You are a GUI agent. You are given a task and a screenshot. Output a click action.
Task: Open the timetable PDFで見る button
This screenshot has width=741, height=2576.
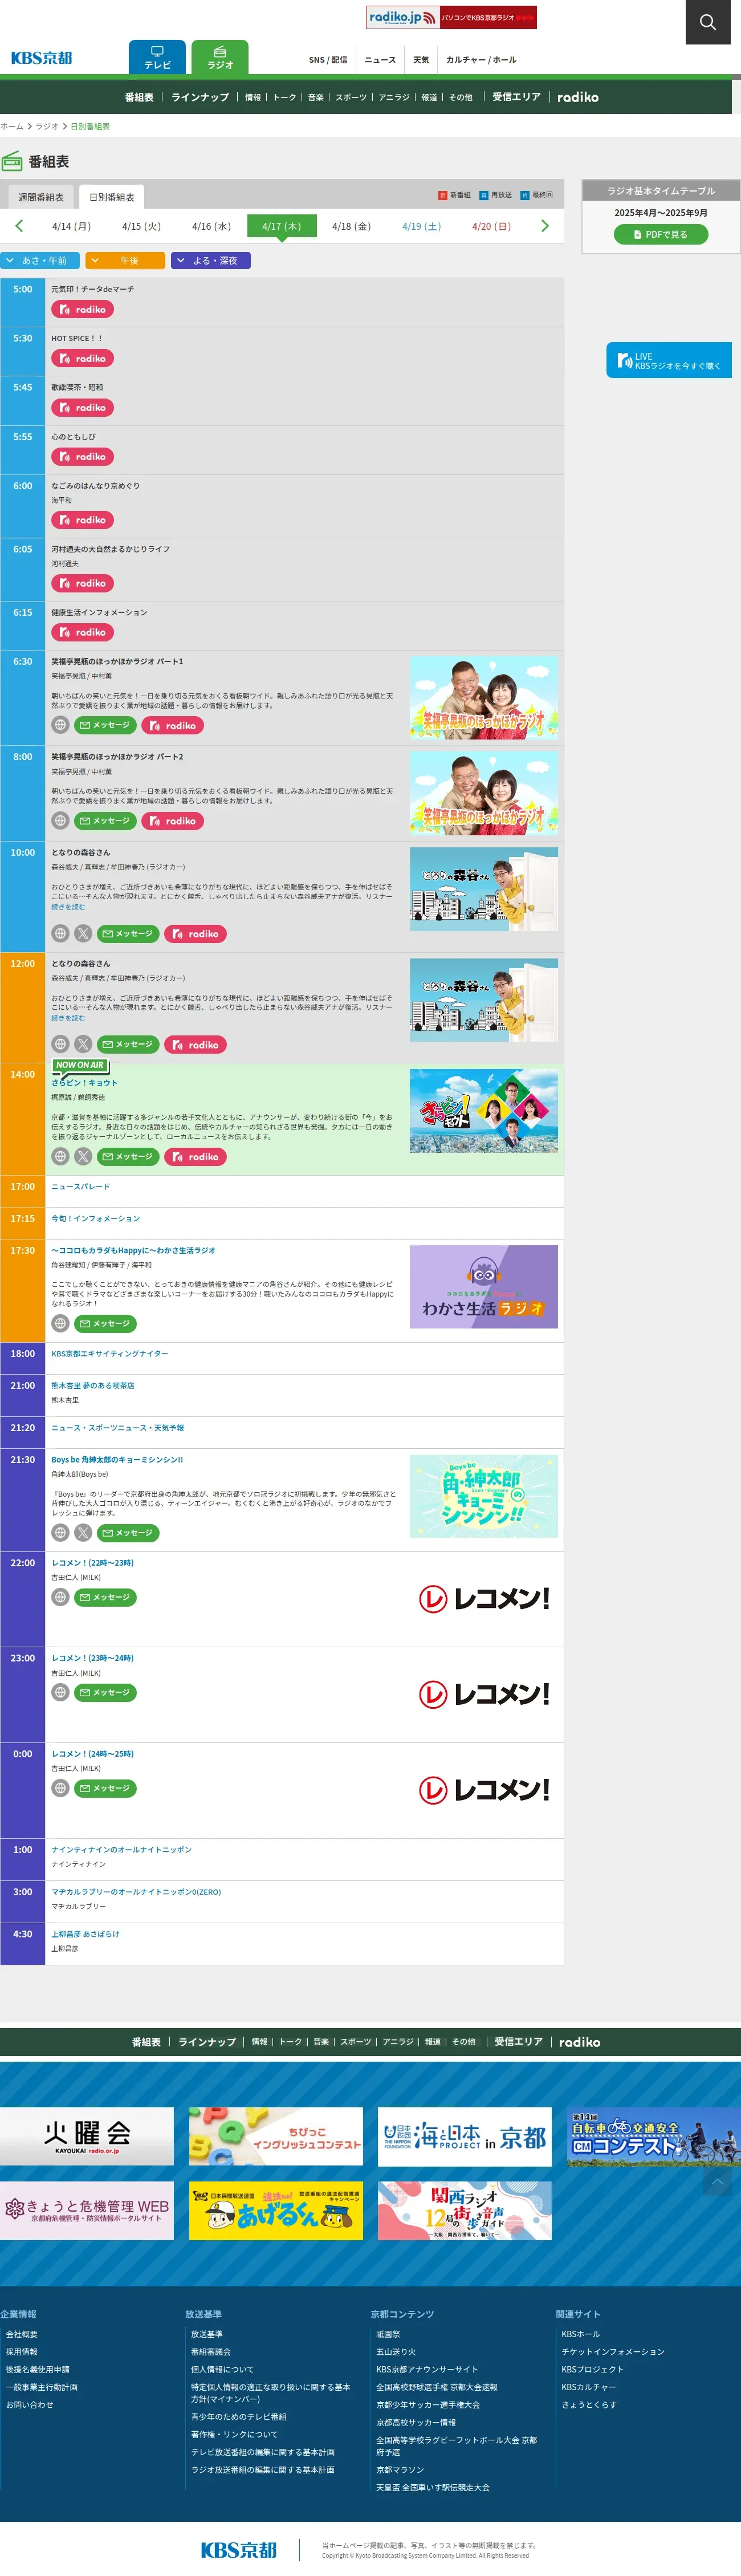coord(660,234)
